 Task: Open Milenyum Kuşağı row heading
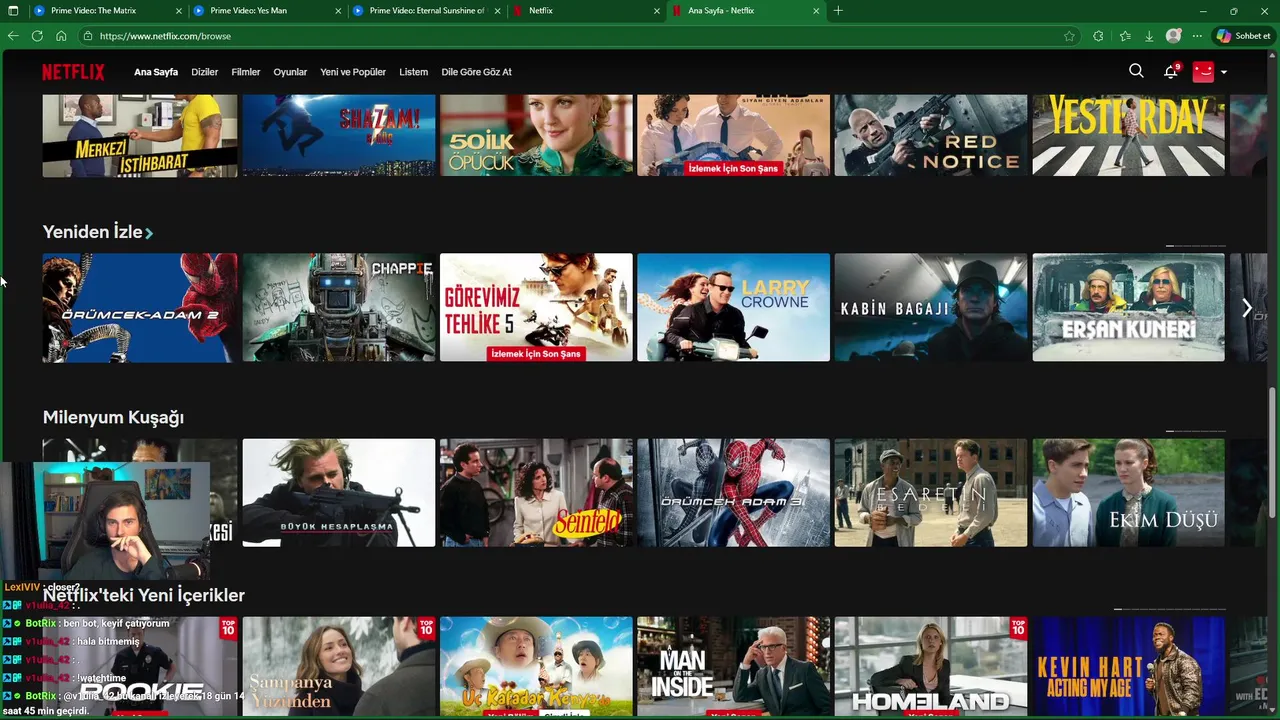(x=113, y=417)
